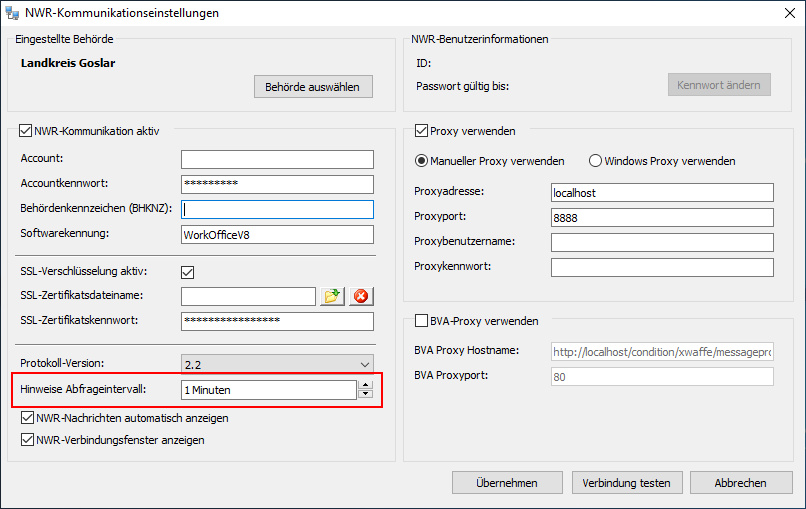Click into the Account input field
Image resolution: width=806 pixels, height=509 pixels.
[x=277, y=159]
